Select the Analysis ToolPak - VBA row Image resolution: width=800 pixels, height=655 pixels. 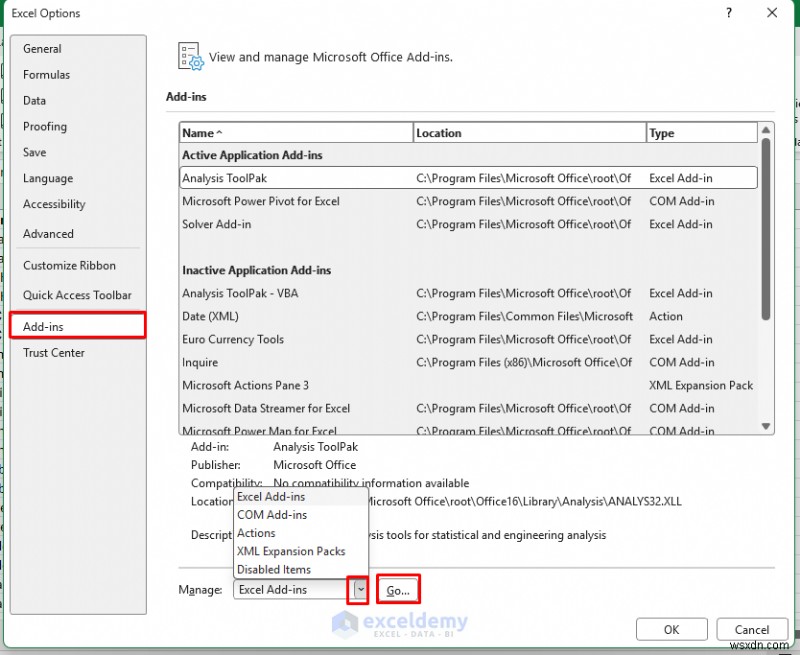(x=468, y=293)
